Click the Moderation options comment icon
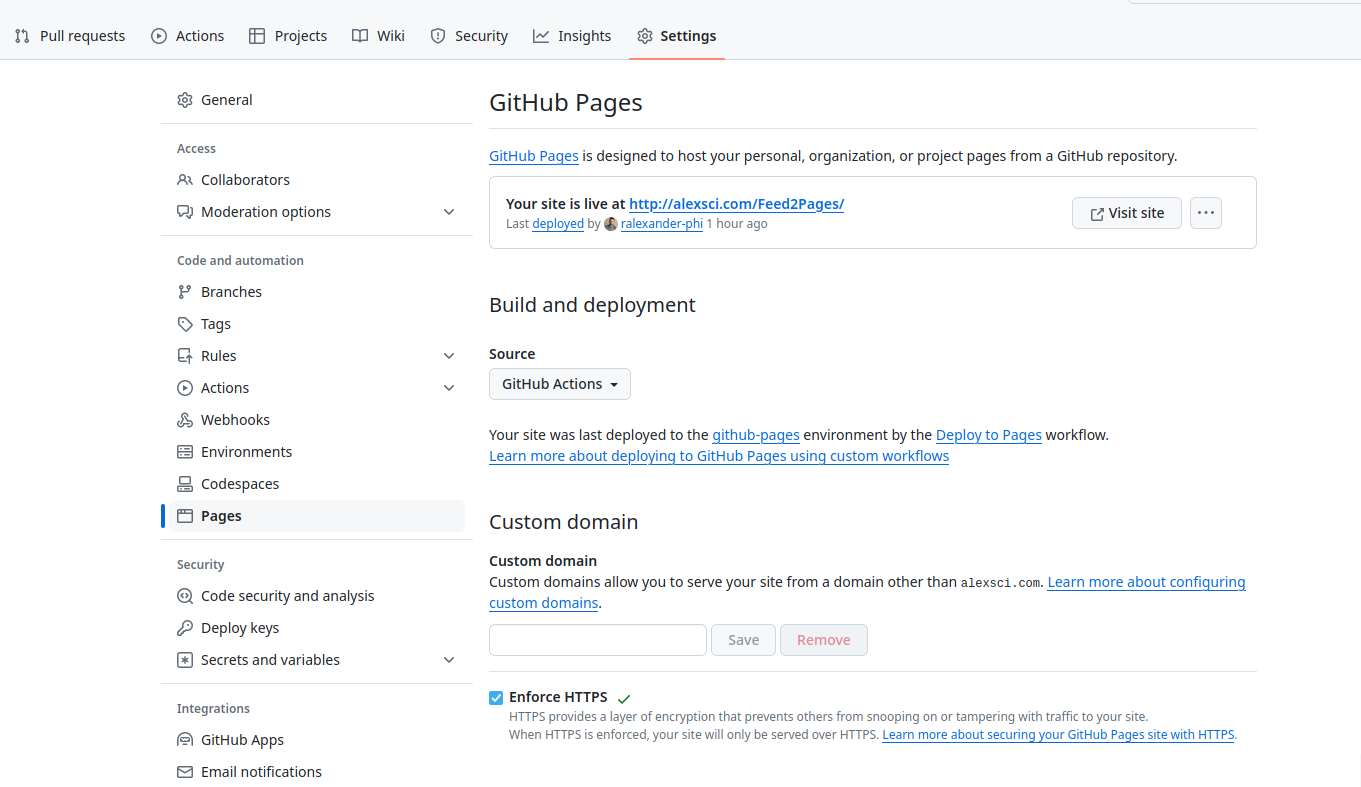 click(185, 212)
